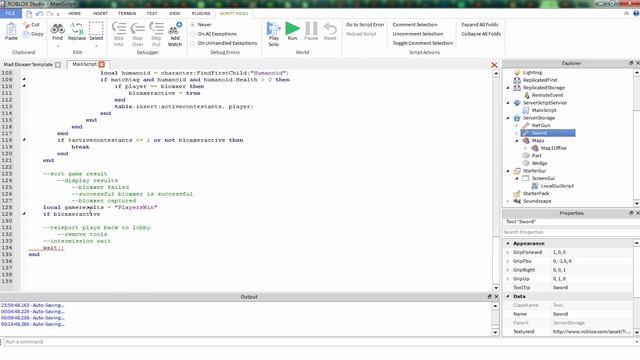Image resolution: width=640 pixels, height=360 pixels.
Task: Fold code at line 109
Action: pyautogui.click(x=24, y=79)
